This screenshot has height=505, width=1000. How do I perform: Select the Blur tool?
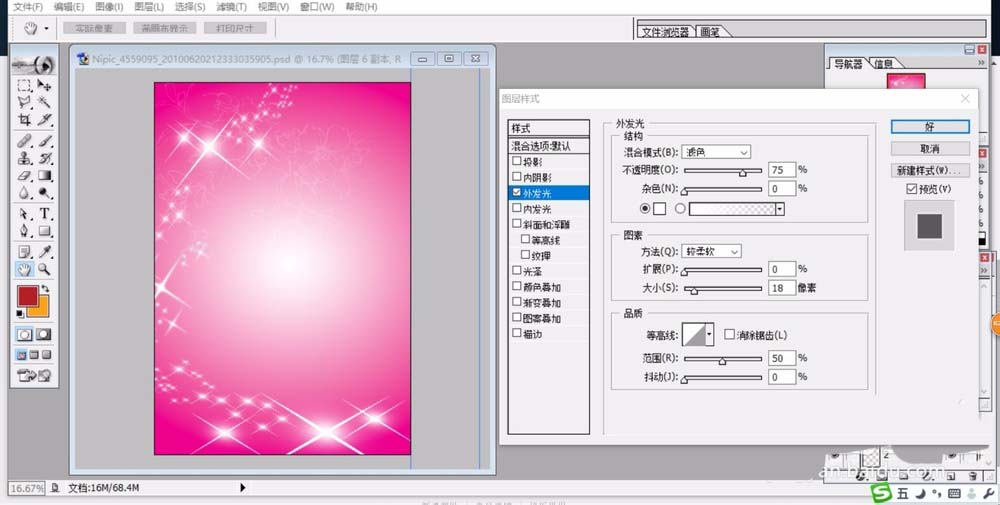coord(24,192)
